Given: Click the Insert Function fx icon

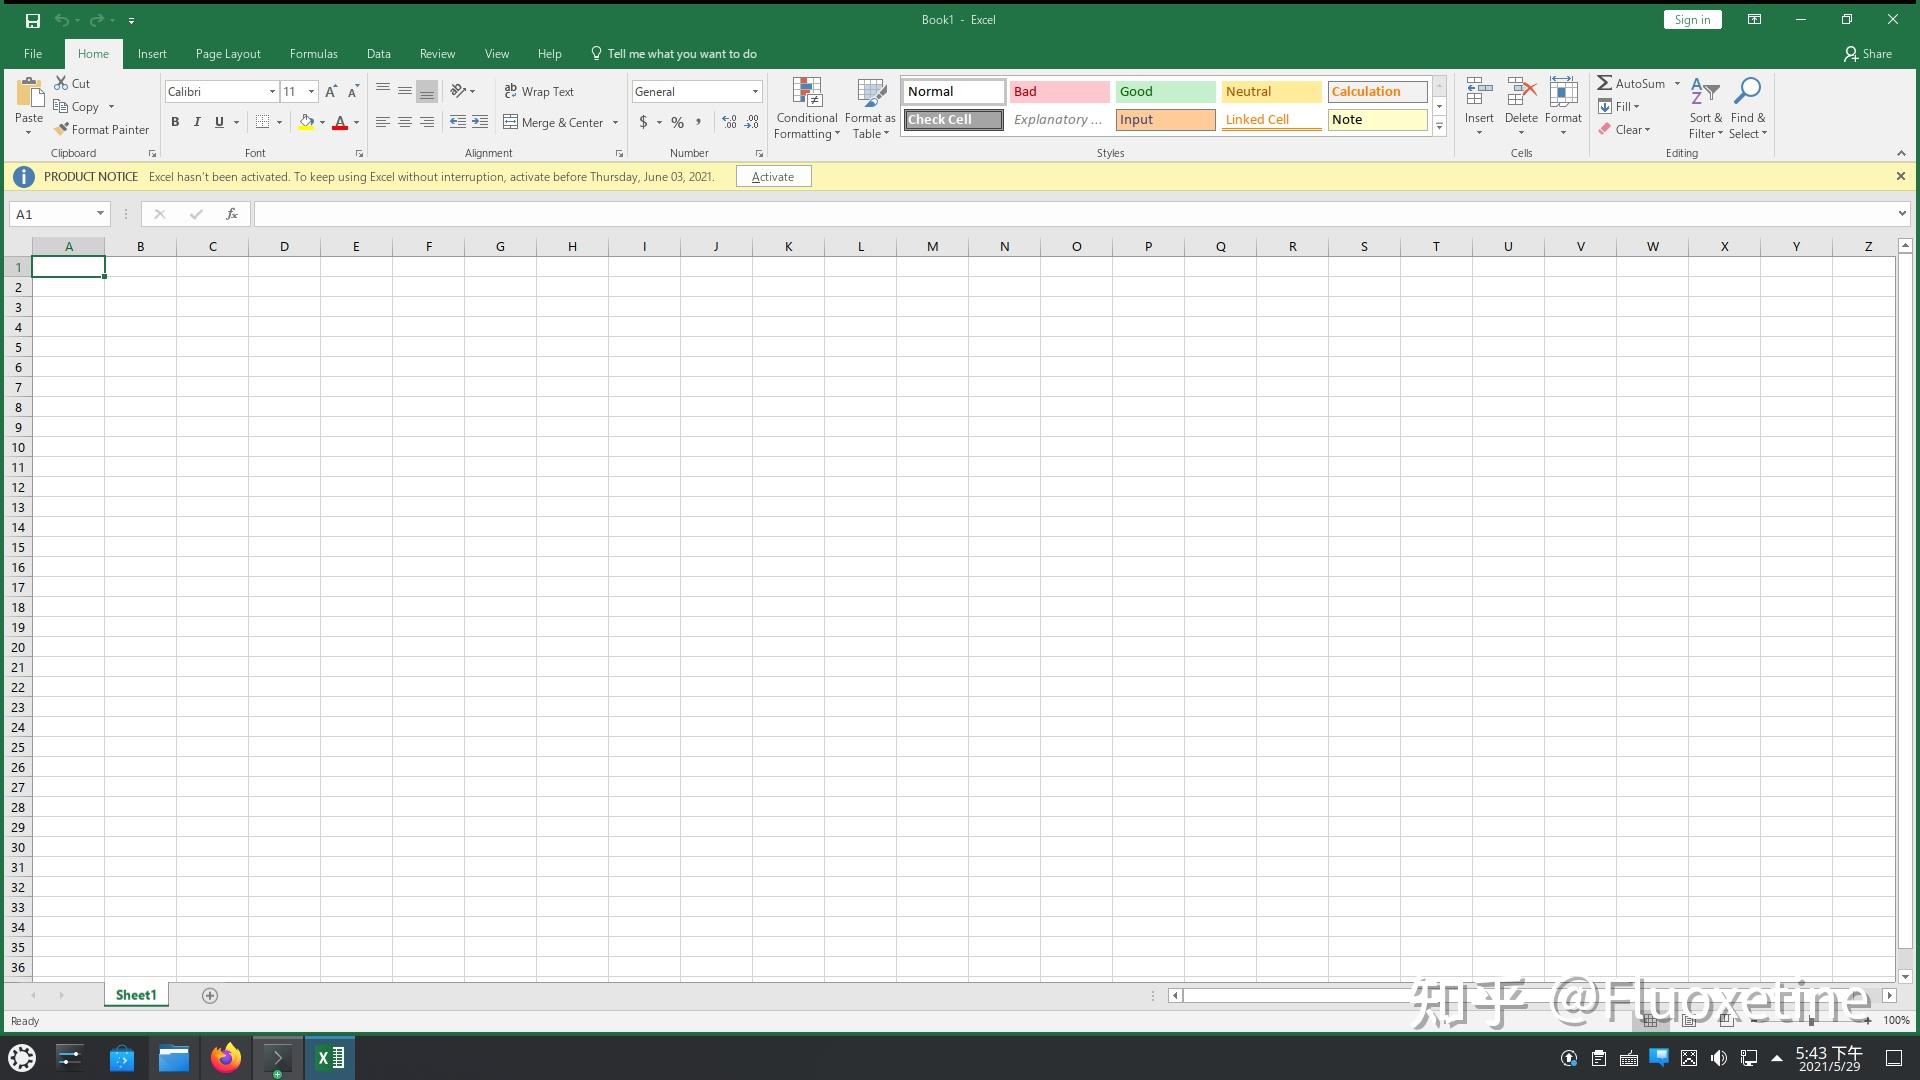Looking at the screenshot, I should (231, 214).
